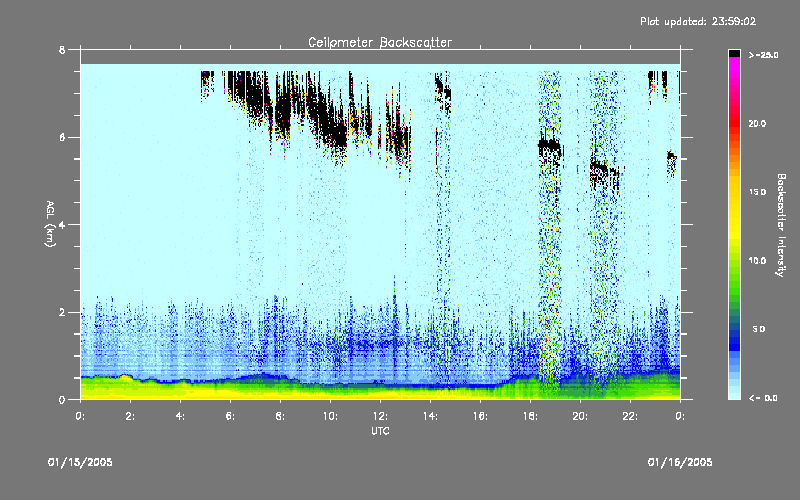Click the 14: hour tick on the time axis
The width and height of the screenshot is (800, 500).
pos(430,416)
